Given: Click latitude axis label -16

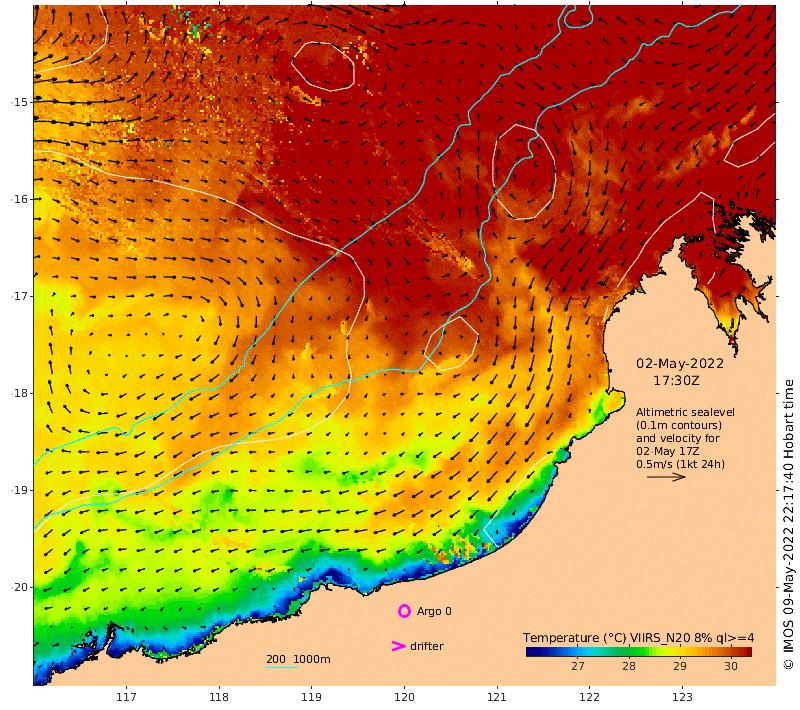Looking at the screenshot, I should [x=19, y=199].
